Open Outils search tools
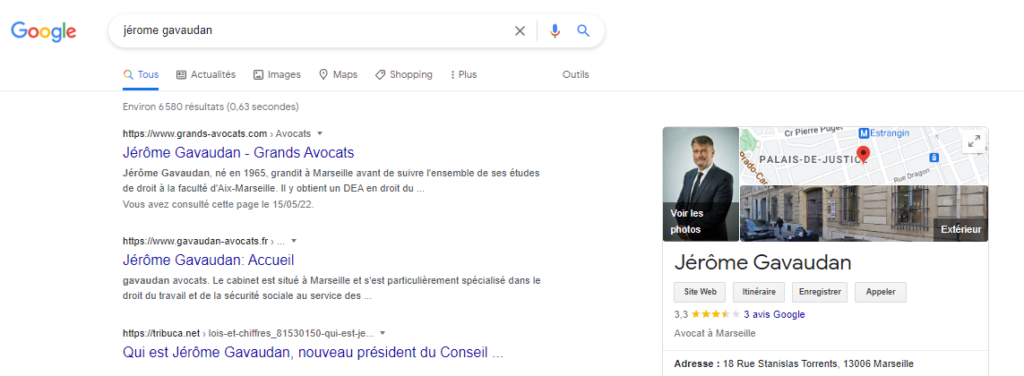This screenshot has width=1024, height=376. coord(575,74)
